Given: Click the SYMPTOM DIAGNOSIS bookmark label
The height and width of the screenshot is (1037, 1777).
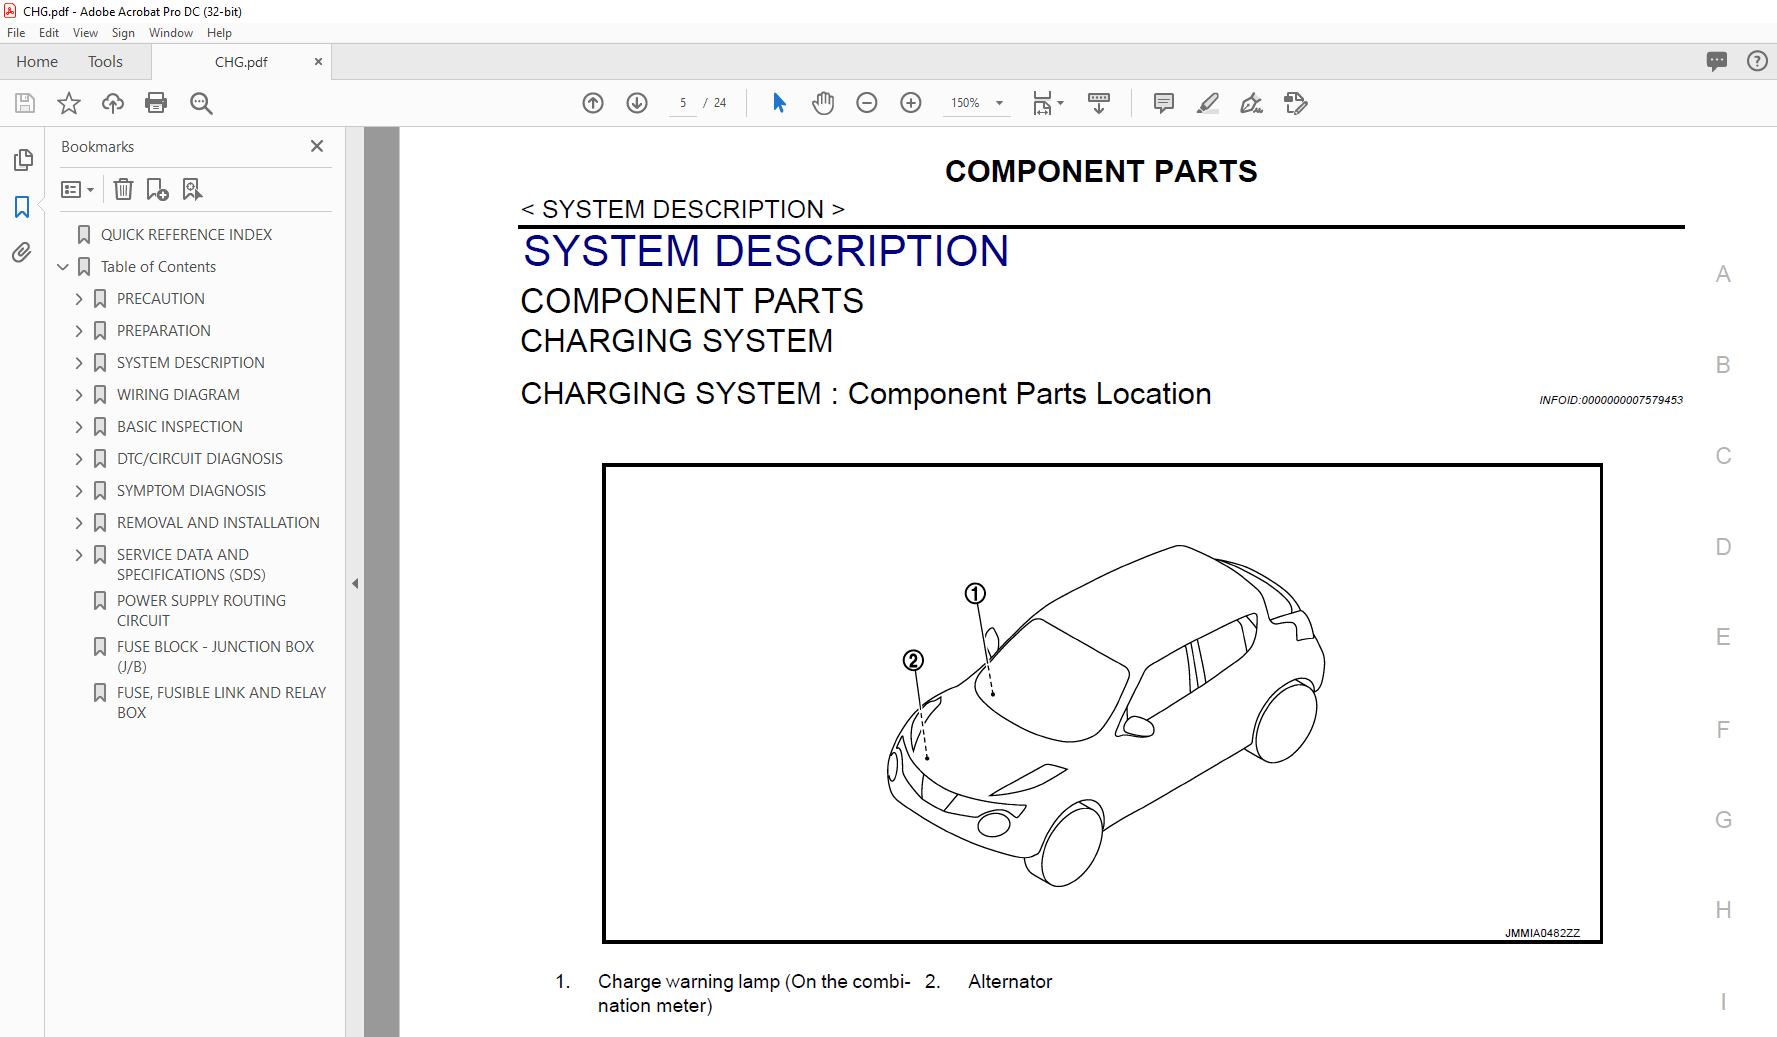Looking at the screenshot, I should (191, 491).
